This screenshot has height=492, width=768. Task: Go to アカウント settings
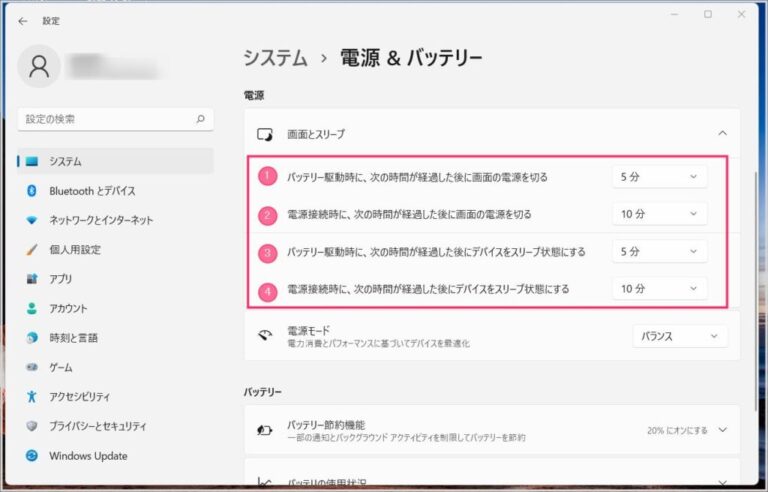tap(68, 309)
